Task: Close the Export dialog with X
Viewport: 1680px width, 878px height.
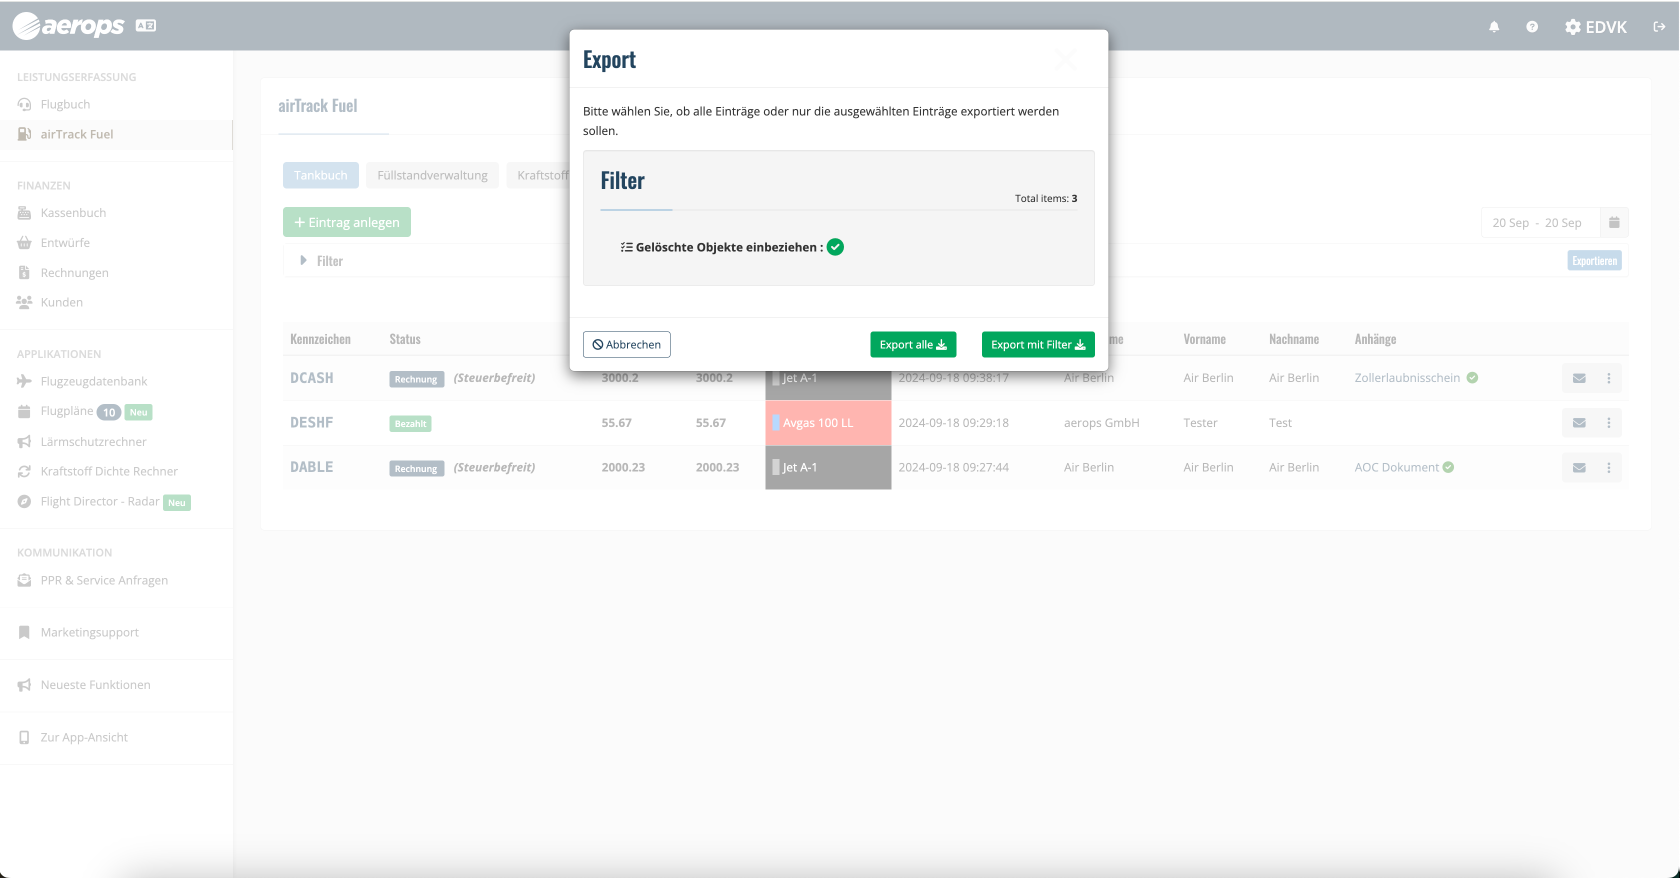Action: coord(1066,60)
